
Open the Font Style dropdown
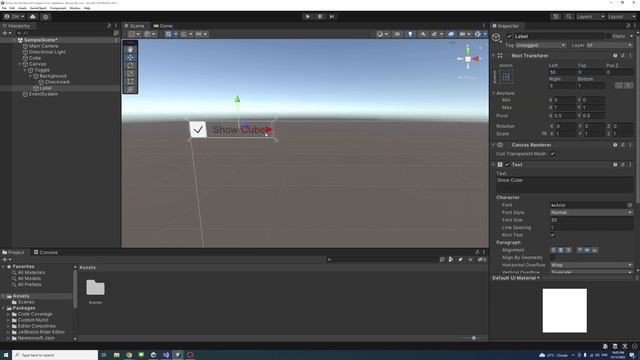[x=591, y=213]
